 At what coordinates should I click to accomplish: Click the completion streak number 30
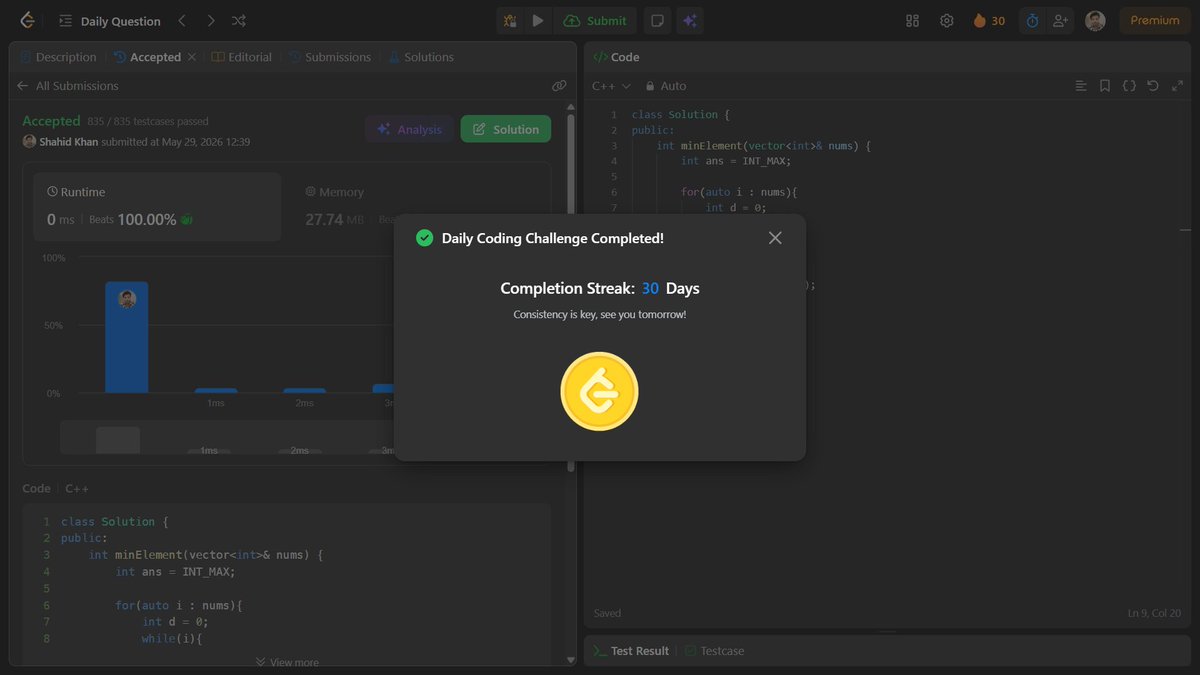tap(650, 288)
